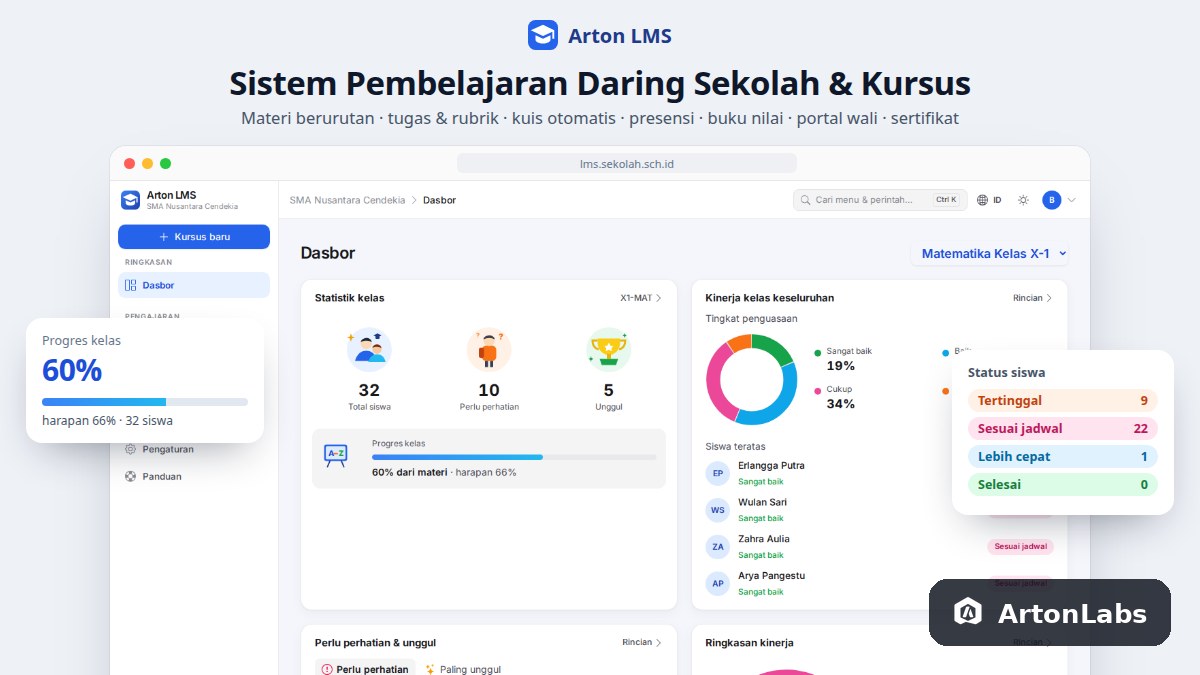Click the Progres kelas bar in Statistik card
Viewport: 1200px width, 675px height.
point(514,457)
